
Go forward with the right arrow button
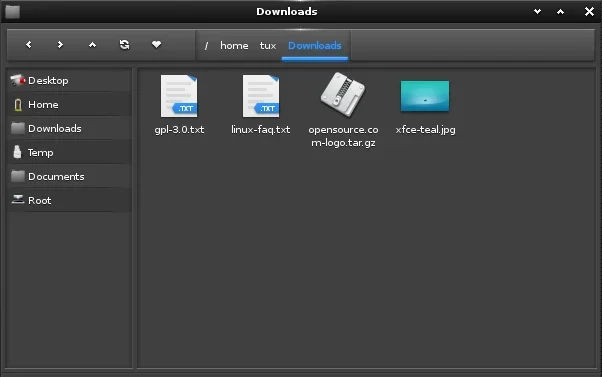60,45
